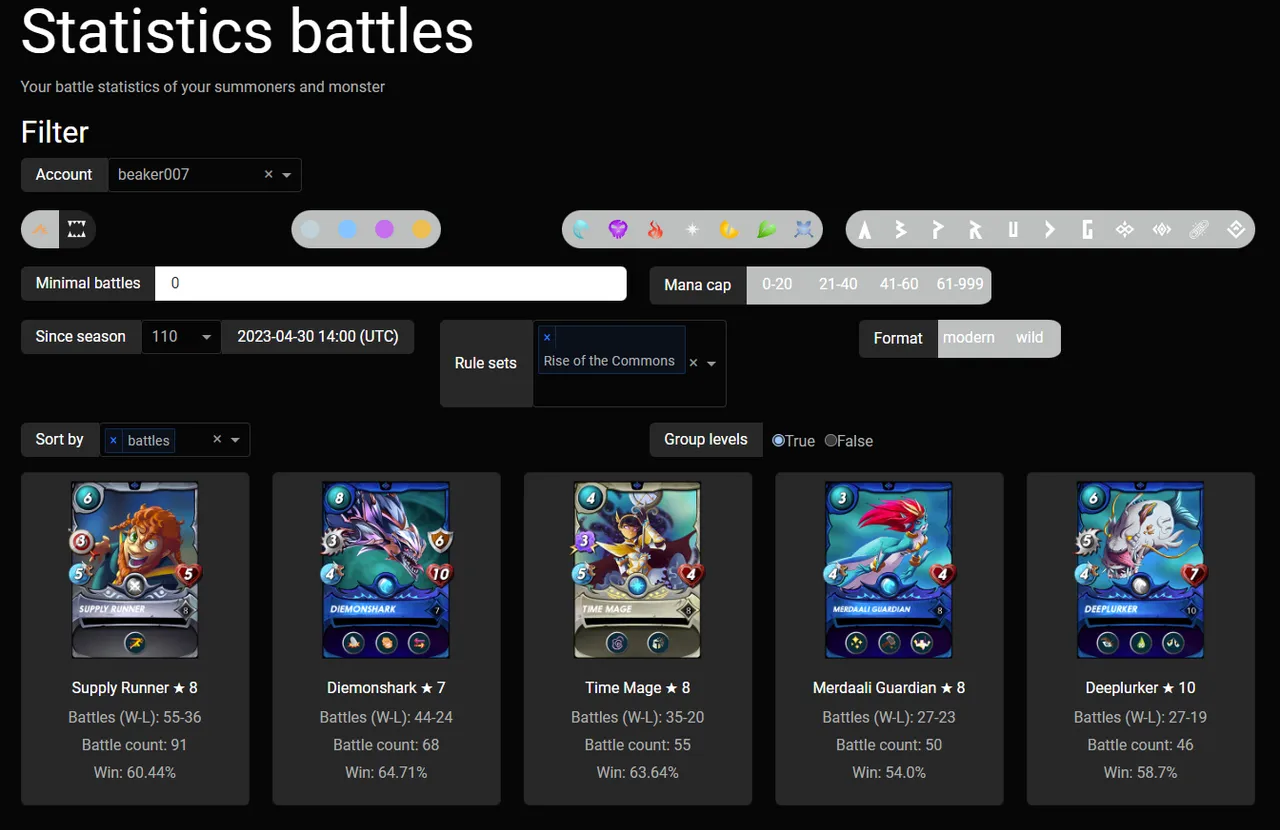Filter by Fire flame icon
This screenshot has height=830, width=1280.
(655, 230)
